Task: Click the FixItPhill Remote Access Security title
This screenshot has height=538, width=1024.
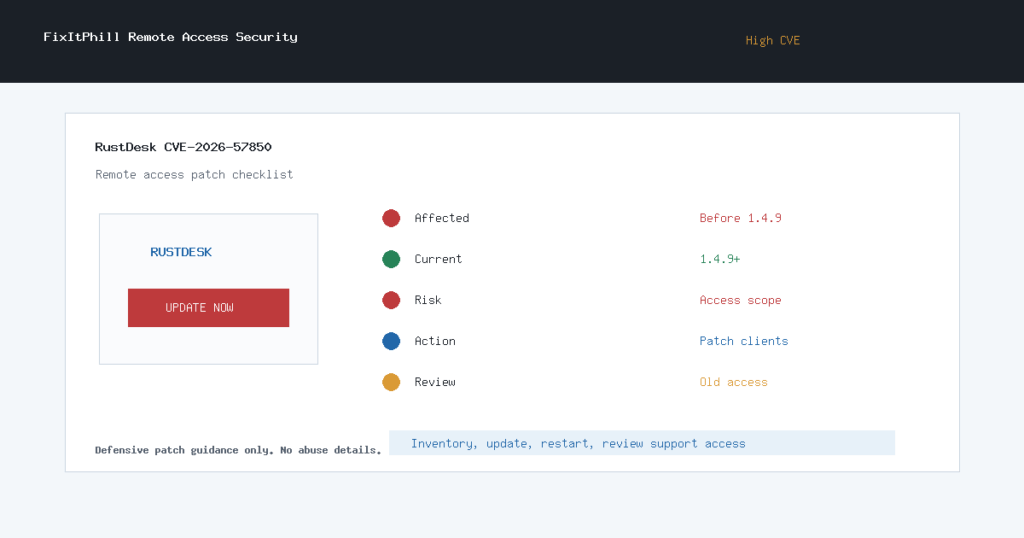Action: click(x=170, y=37)
